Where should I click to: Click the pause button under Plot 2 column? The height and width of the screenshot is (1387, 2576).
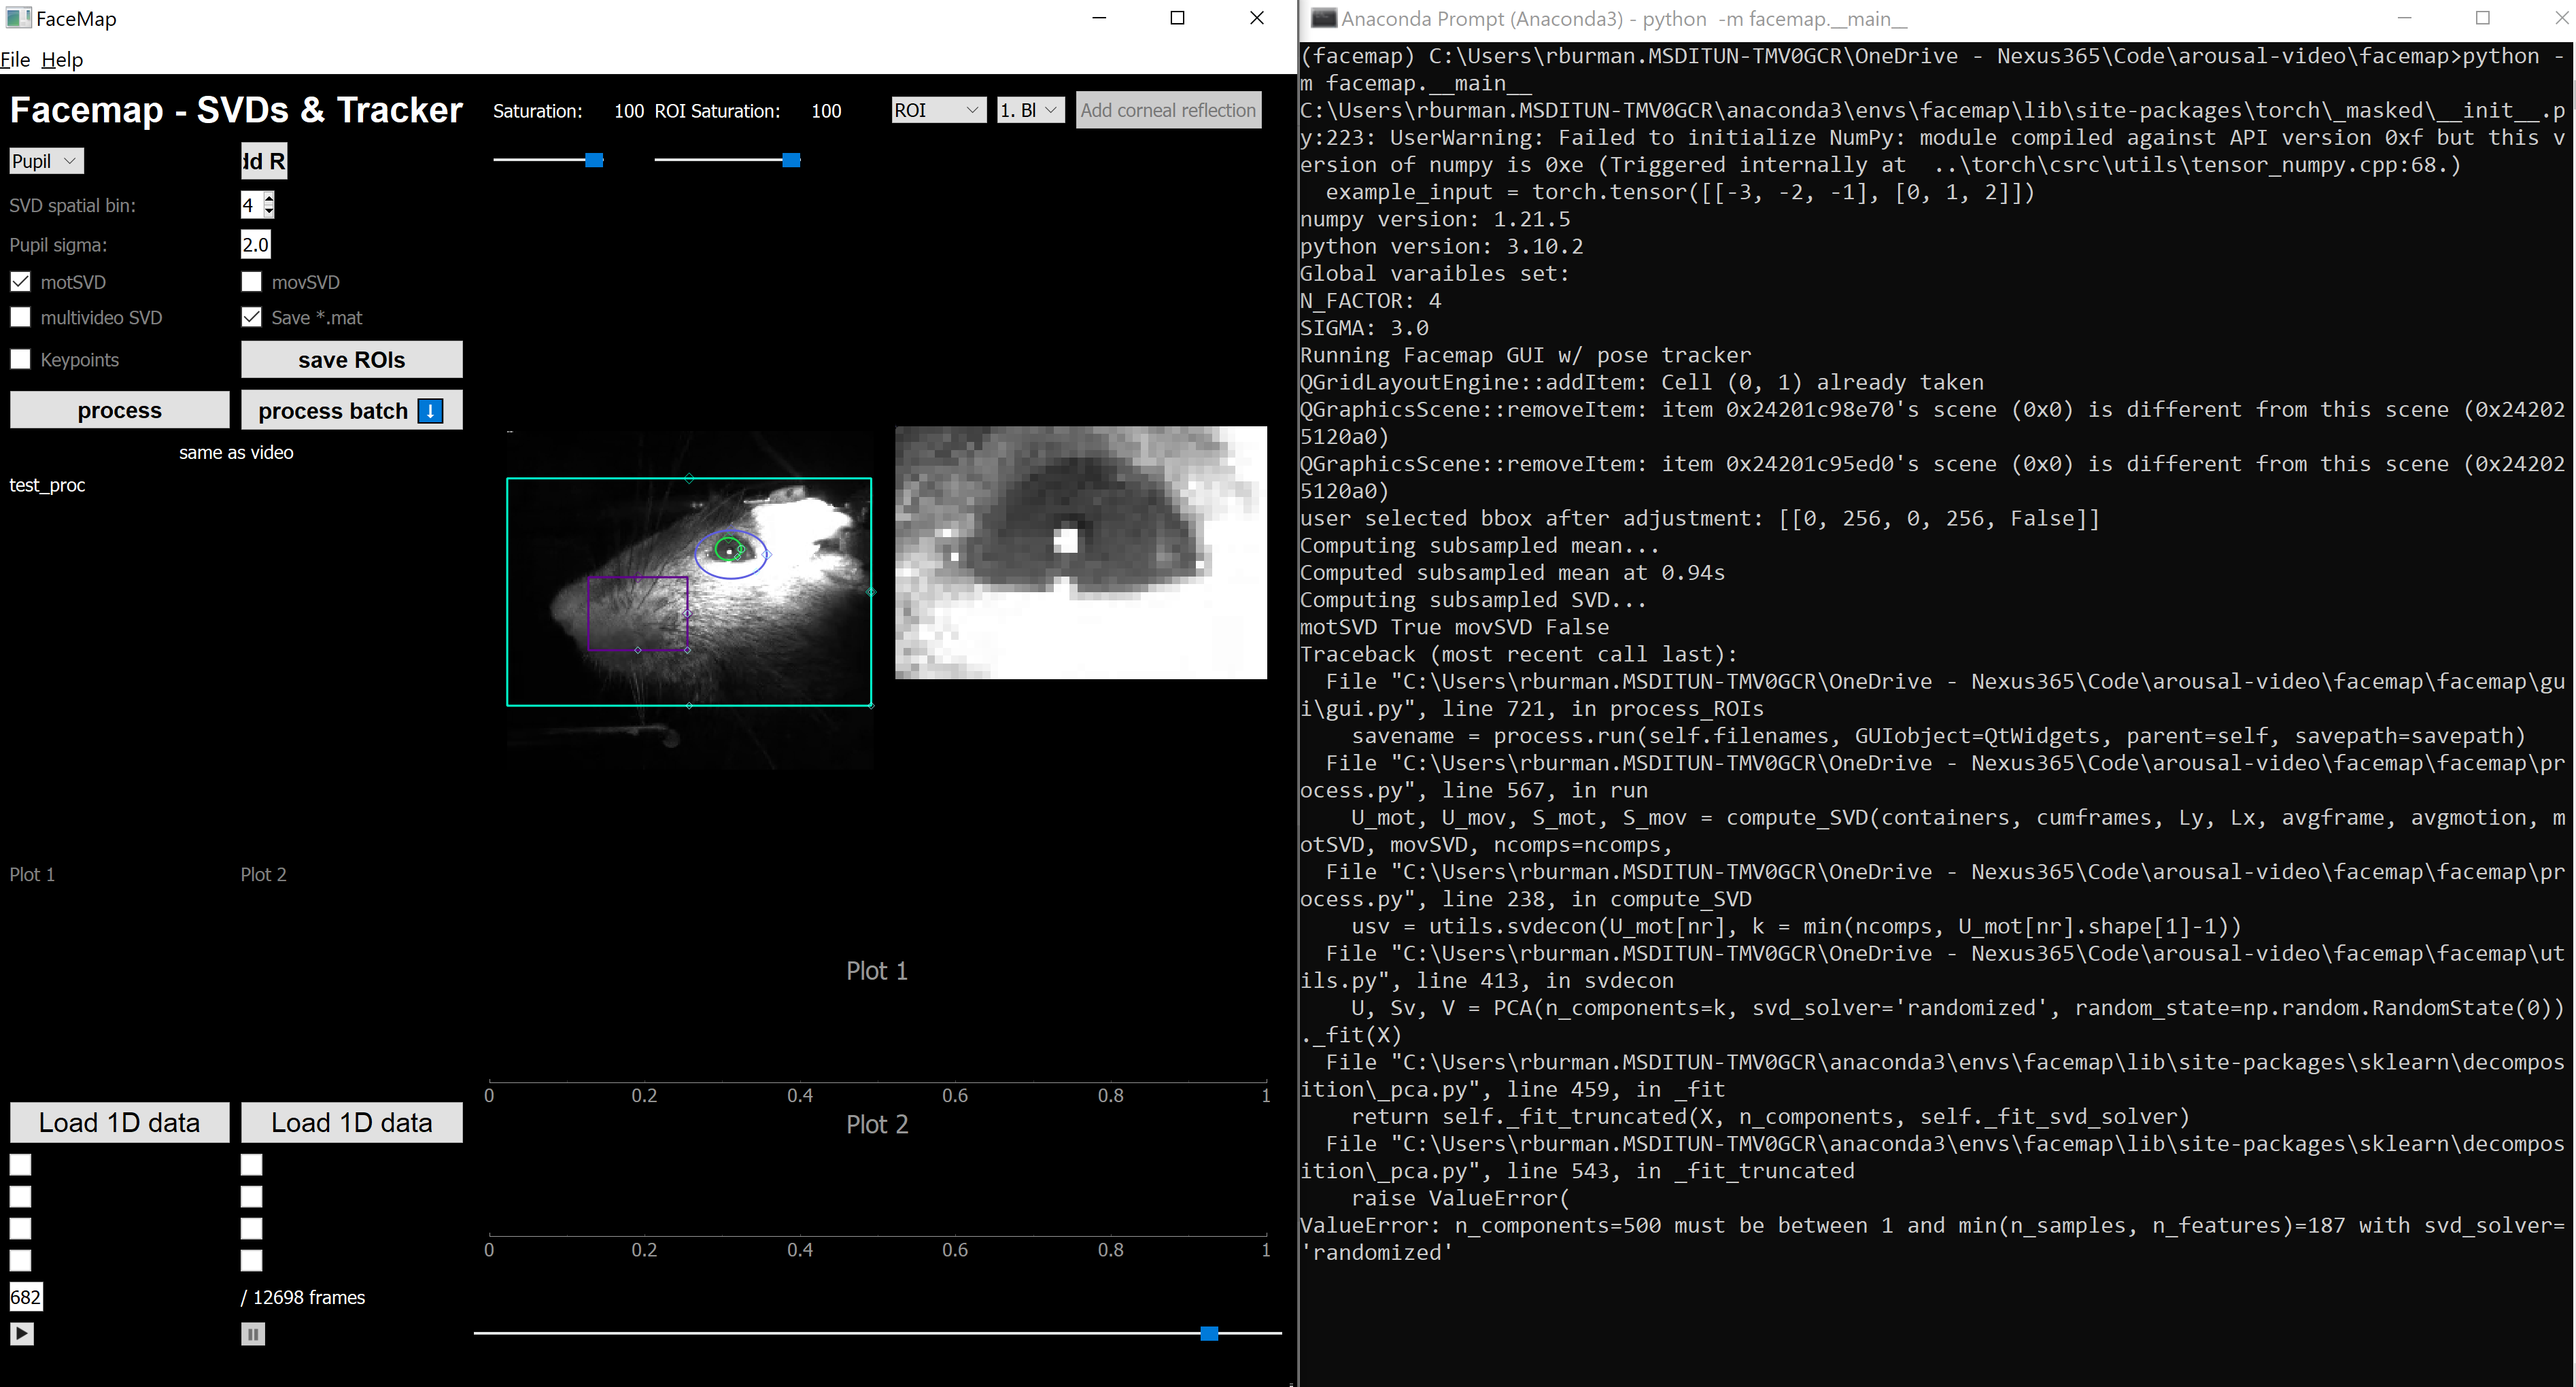(252, 1334)
